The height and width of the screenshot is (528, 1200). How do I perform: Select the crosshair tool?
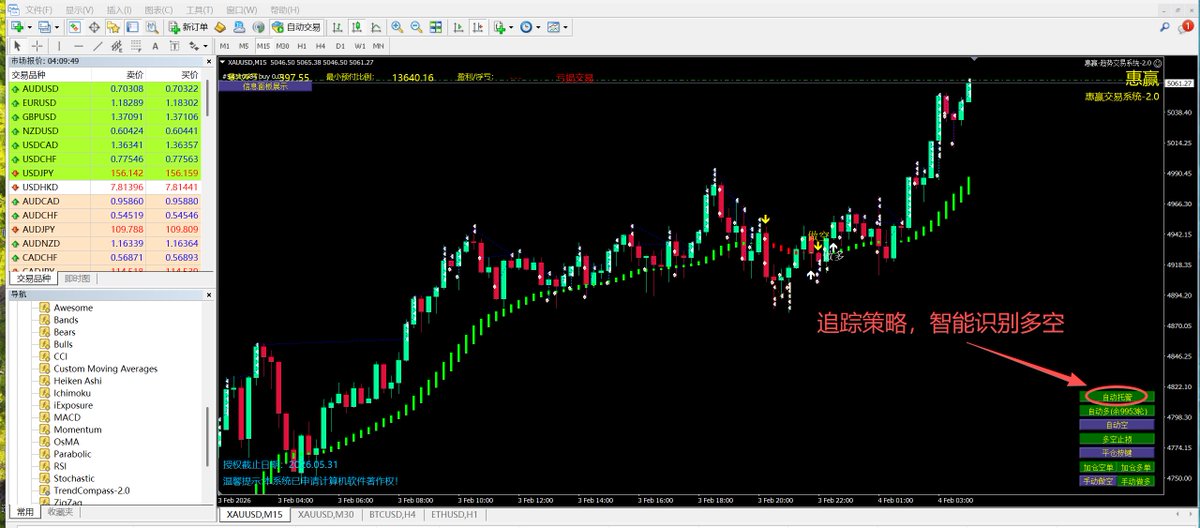37,46
